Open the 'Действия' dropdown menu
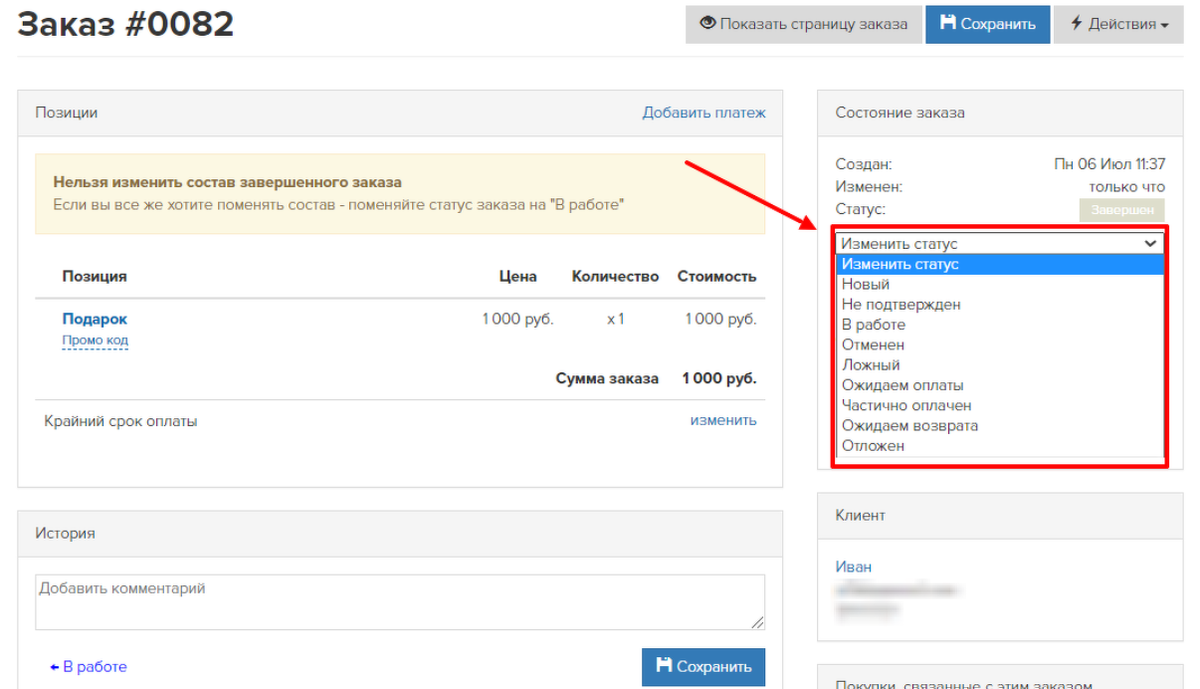This screenshot has height=689, width=1200. click(x=1120, y=24)
